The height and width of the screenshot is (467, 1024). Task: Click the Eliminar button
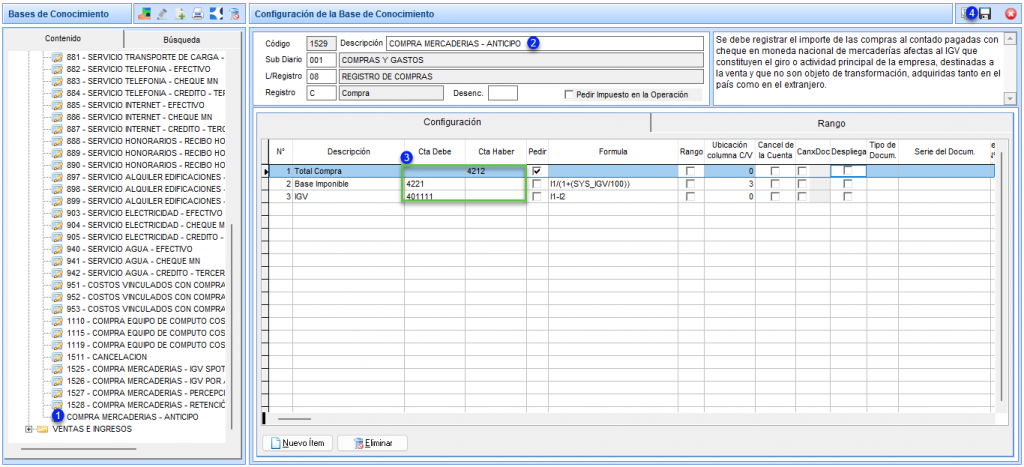tap(373, 443)
